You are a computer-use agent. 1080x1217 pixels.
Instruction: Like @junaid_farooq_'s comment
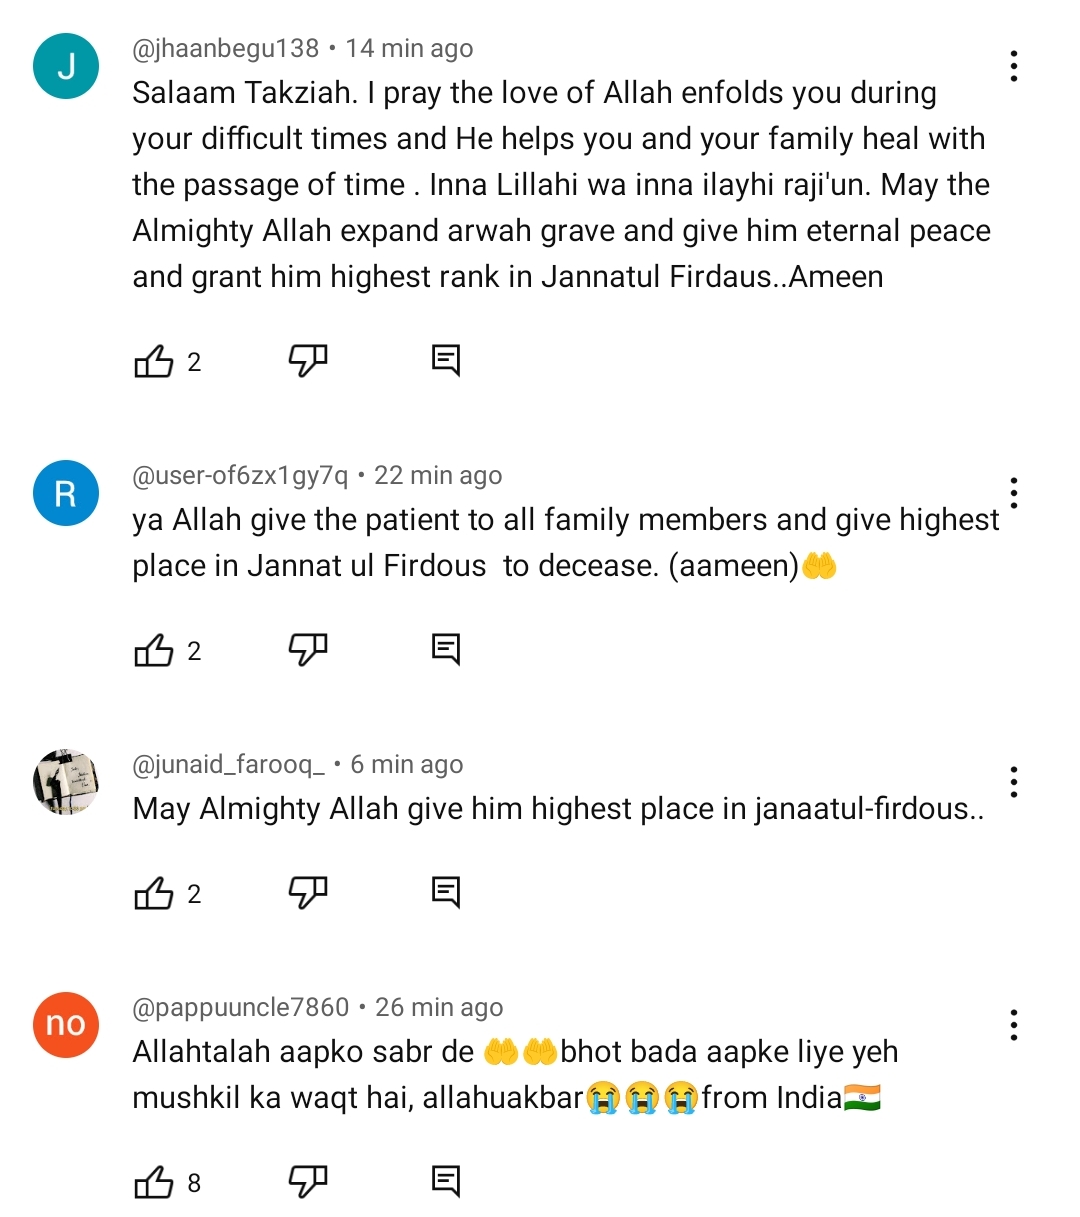coord(154,893)
